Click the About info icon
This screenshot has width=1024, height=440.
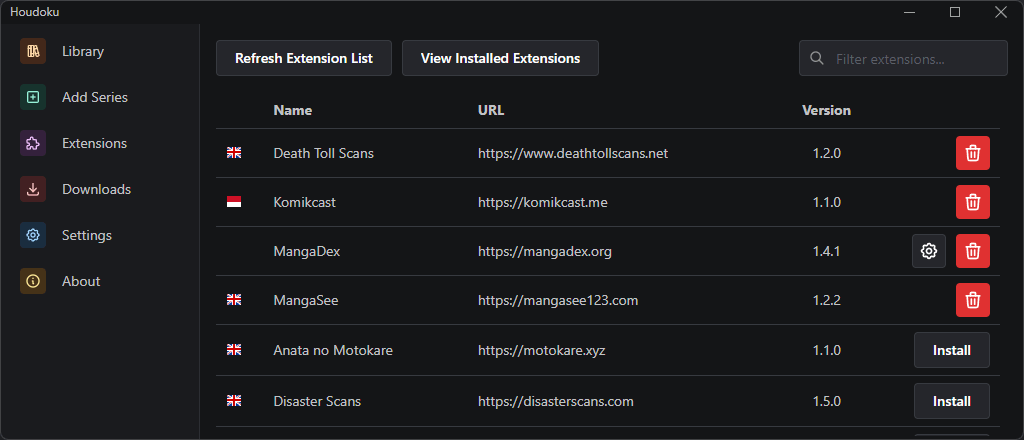33,281
